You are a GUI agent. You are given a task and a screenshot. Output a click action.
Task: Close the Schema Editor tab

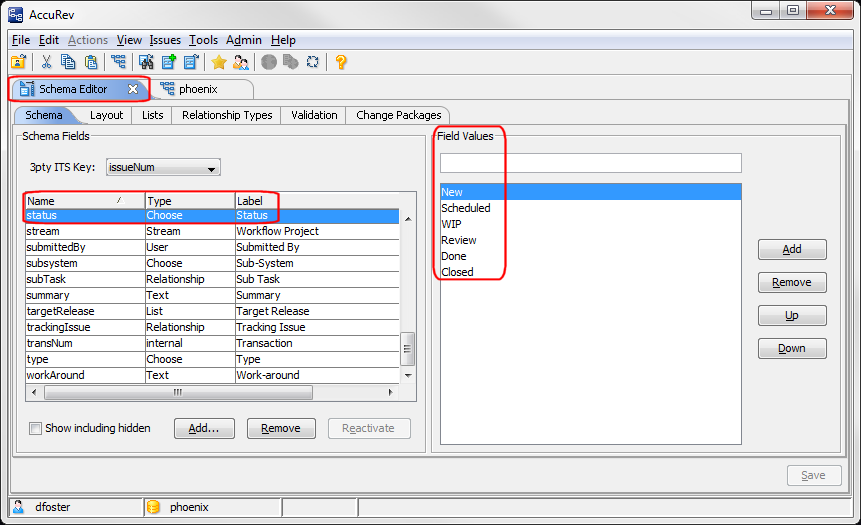133,89
